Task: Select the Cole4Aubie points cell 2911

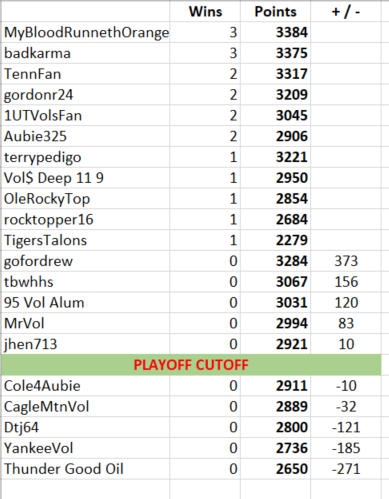Action: tap(275, 386)
